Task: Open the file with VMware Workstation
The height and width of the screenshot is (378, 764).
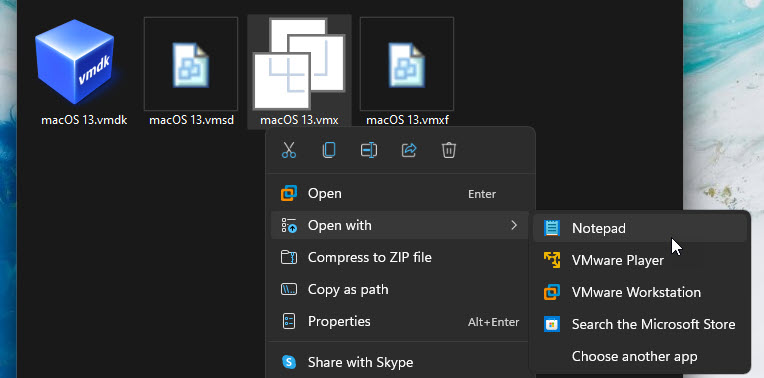Action: click(x=640, y=292)
